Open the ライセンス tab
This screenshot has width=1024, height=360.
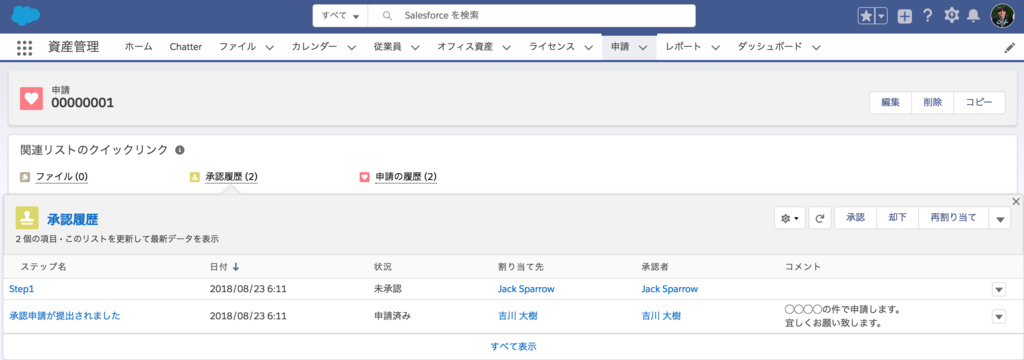pos(552,47)
